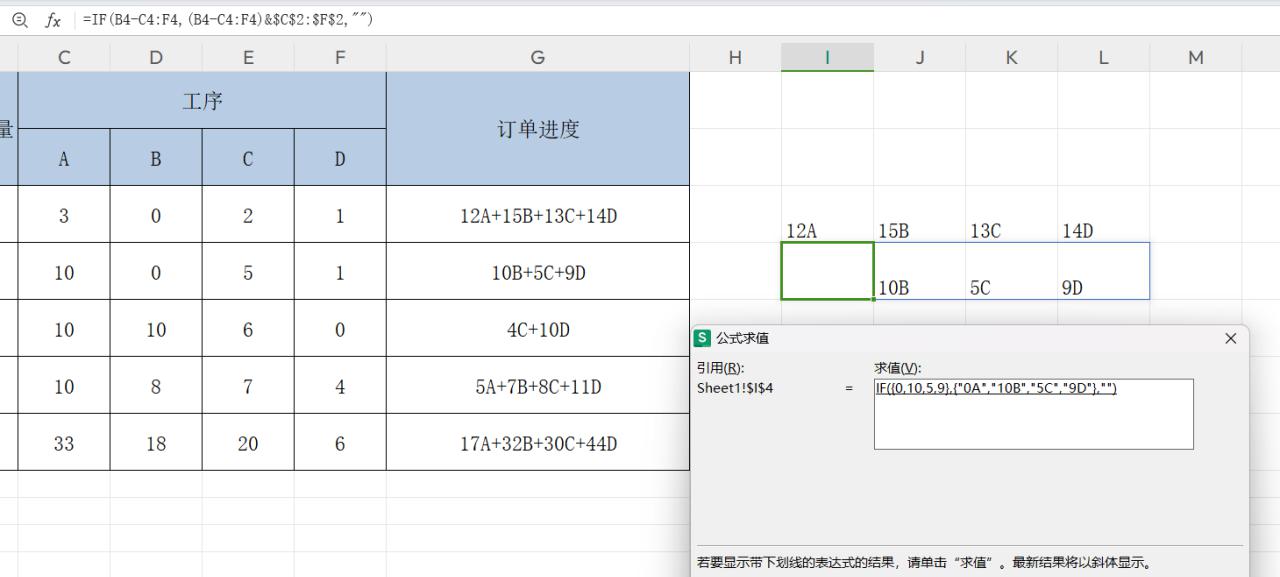The height and width of the screenshot is (577, 1280).
Task: Select column header G
Action: click(x=538, y=57)
